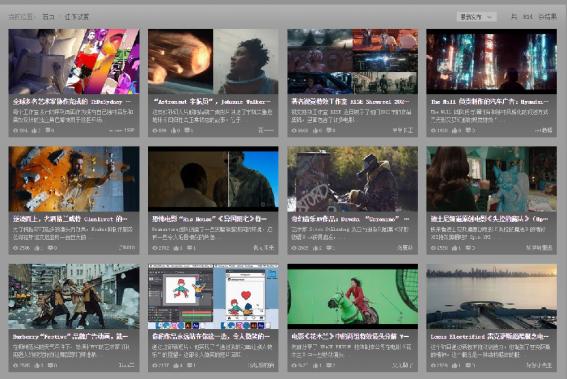
Task: Click the second breadcrumb item at top left
Action: coord(48,17)
